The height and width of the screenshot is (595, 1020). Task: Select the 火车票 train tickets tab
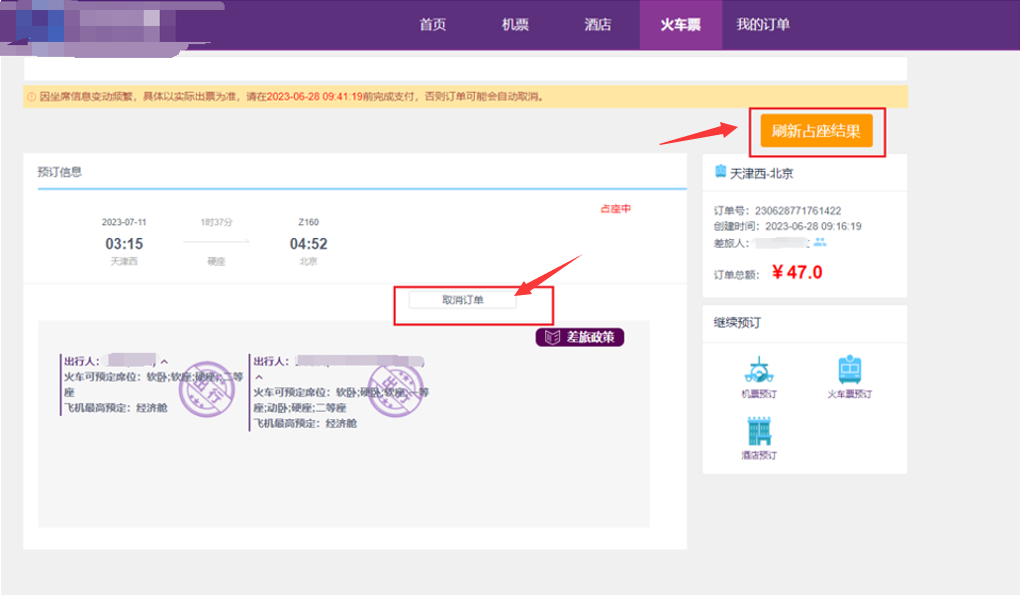coord(680,25)
